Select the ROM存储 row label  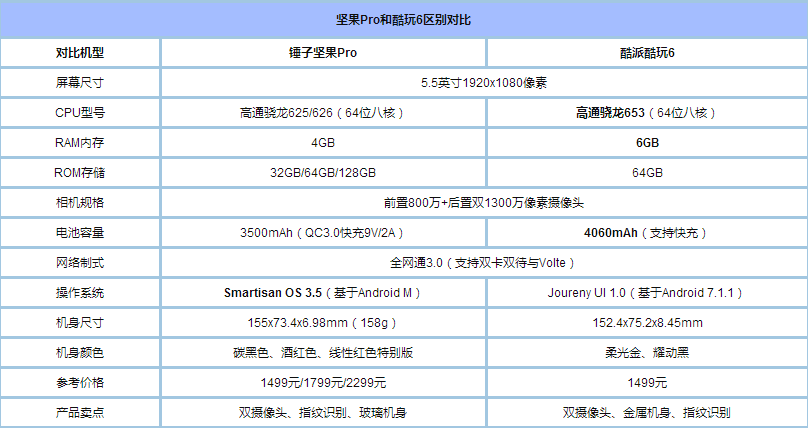click(x=80, y=173)
